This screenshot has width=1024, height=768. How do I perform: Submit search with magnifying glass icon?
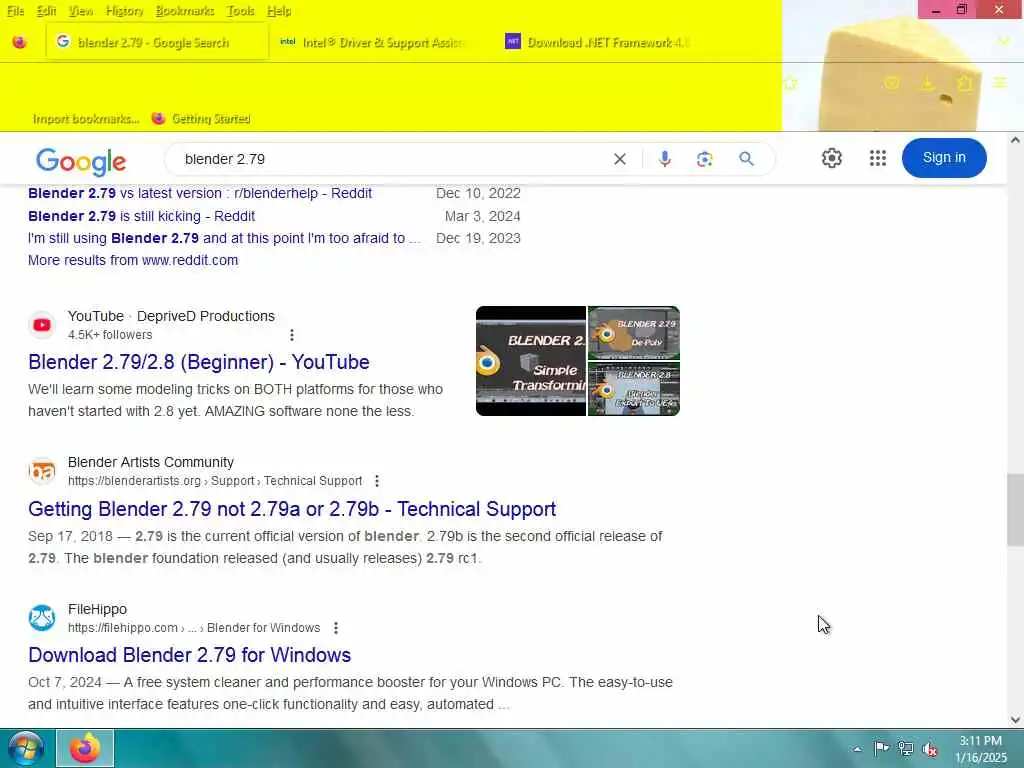(x=746, y=159)
